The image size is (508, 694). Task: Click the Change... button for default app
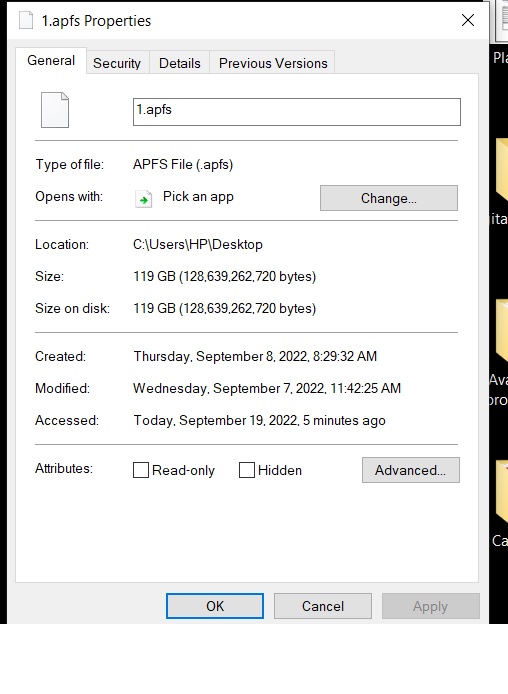click(x=389, y=198)
